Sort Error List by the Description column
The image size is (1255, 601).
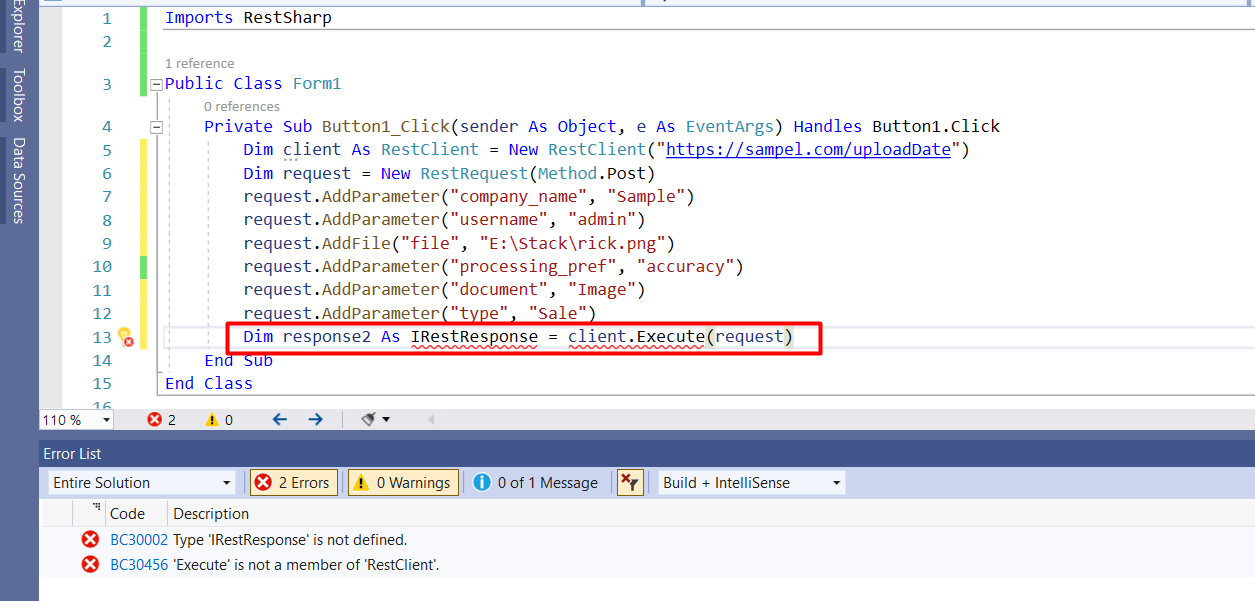[x=211, y=514]
